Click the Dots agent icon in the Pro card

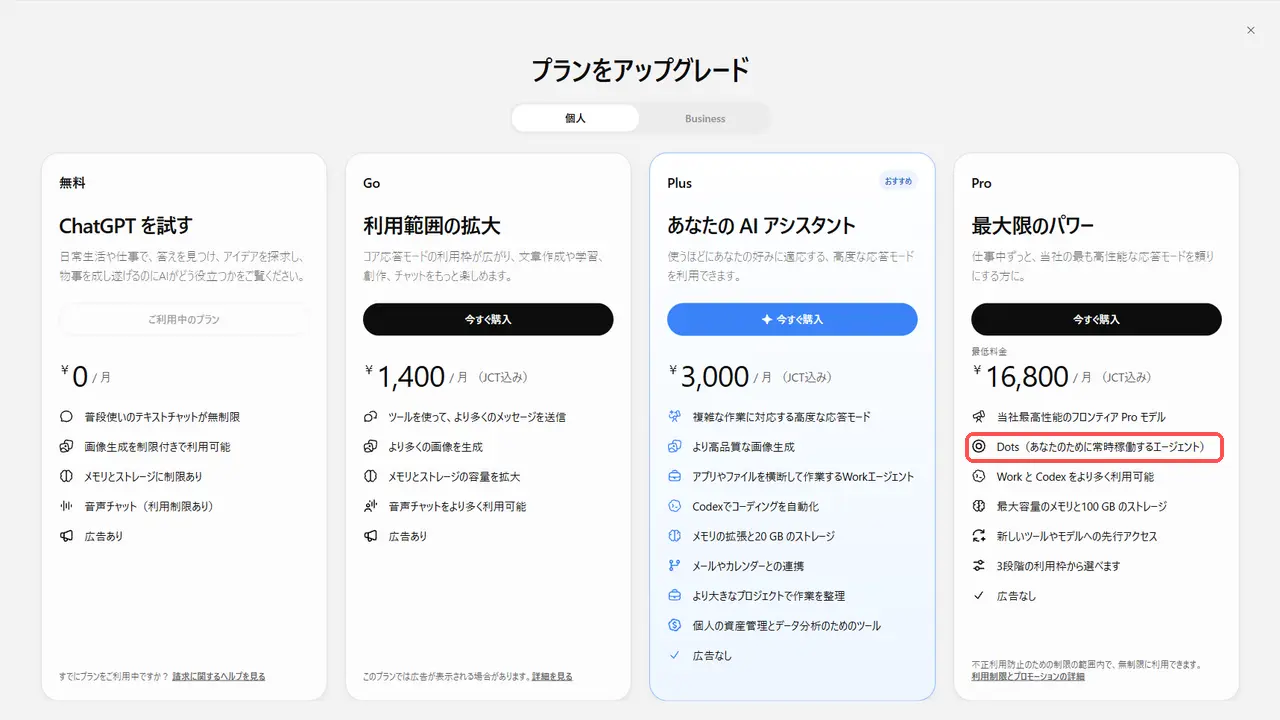[x=979, y=447]
